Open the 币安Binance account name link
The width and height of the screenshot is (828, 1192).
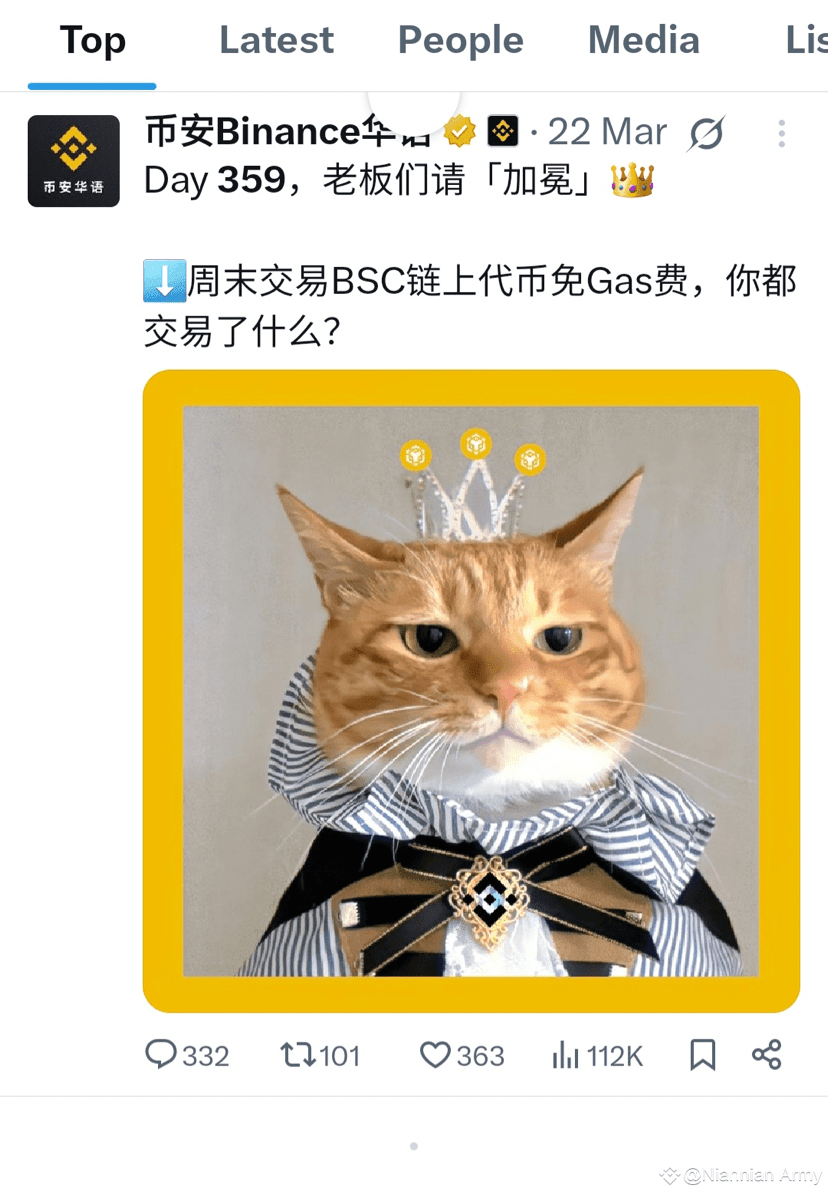point(287,132)
